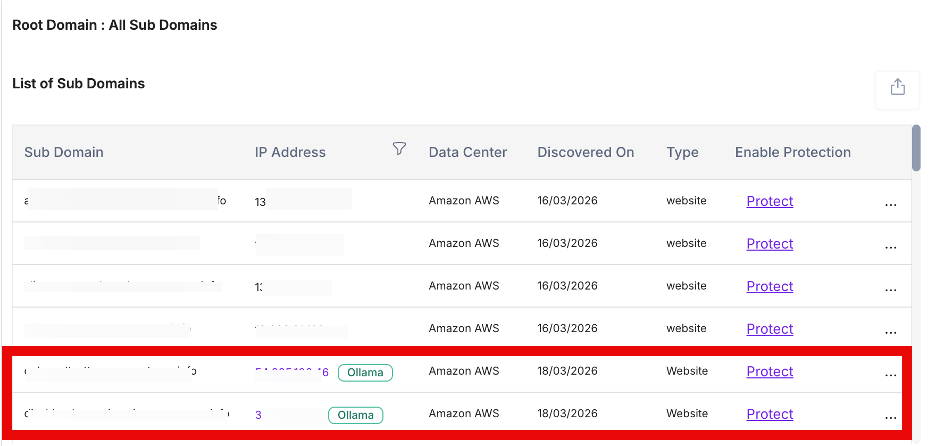
Task: Click the Discovered On column header
Action: (585, 152)
